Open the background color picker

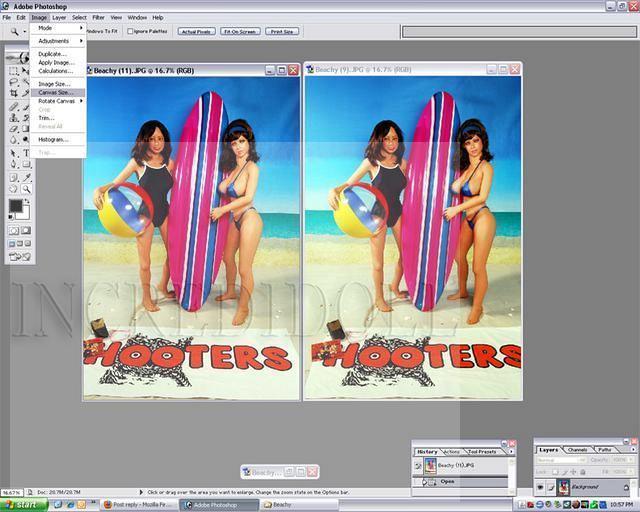click(25, 215)
